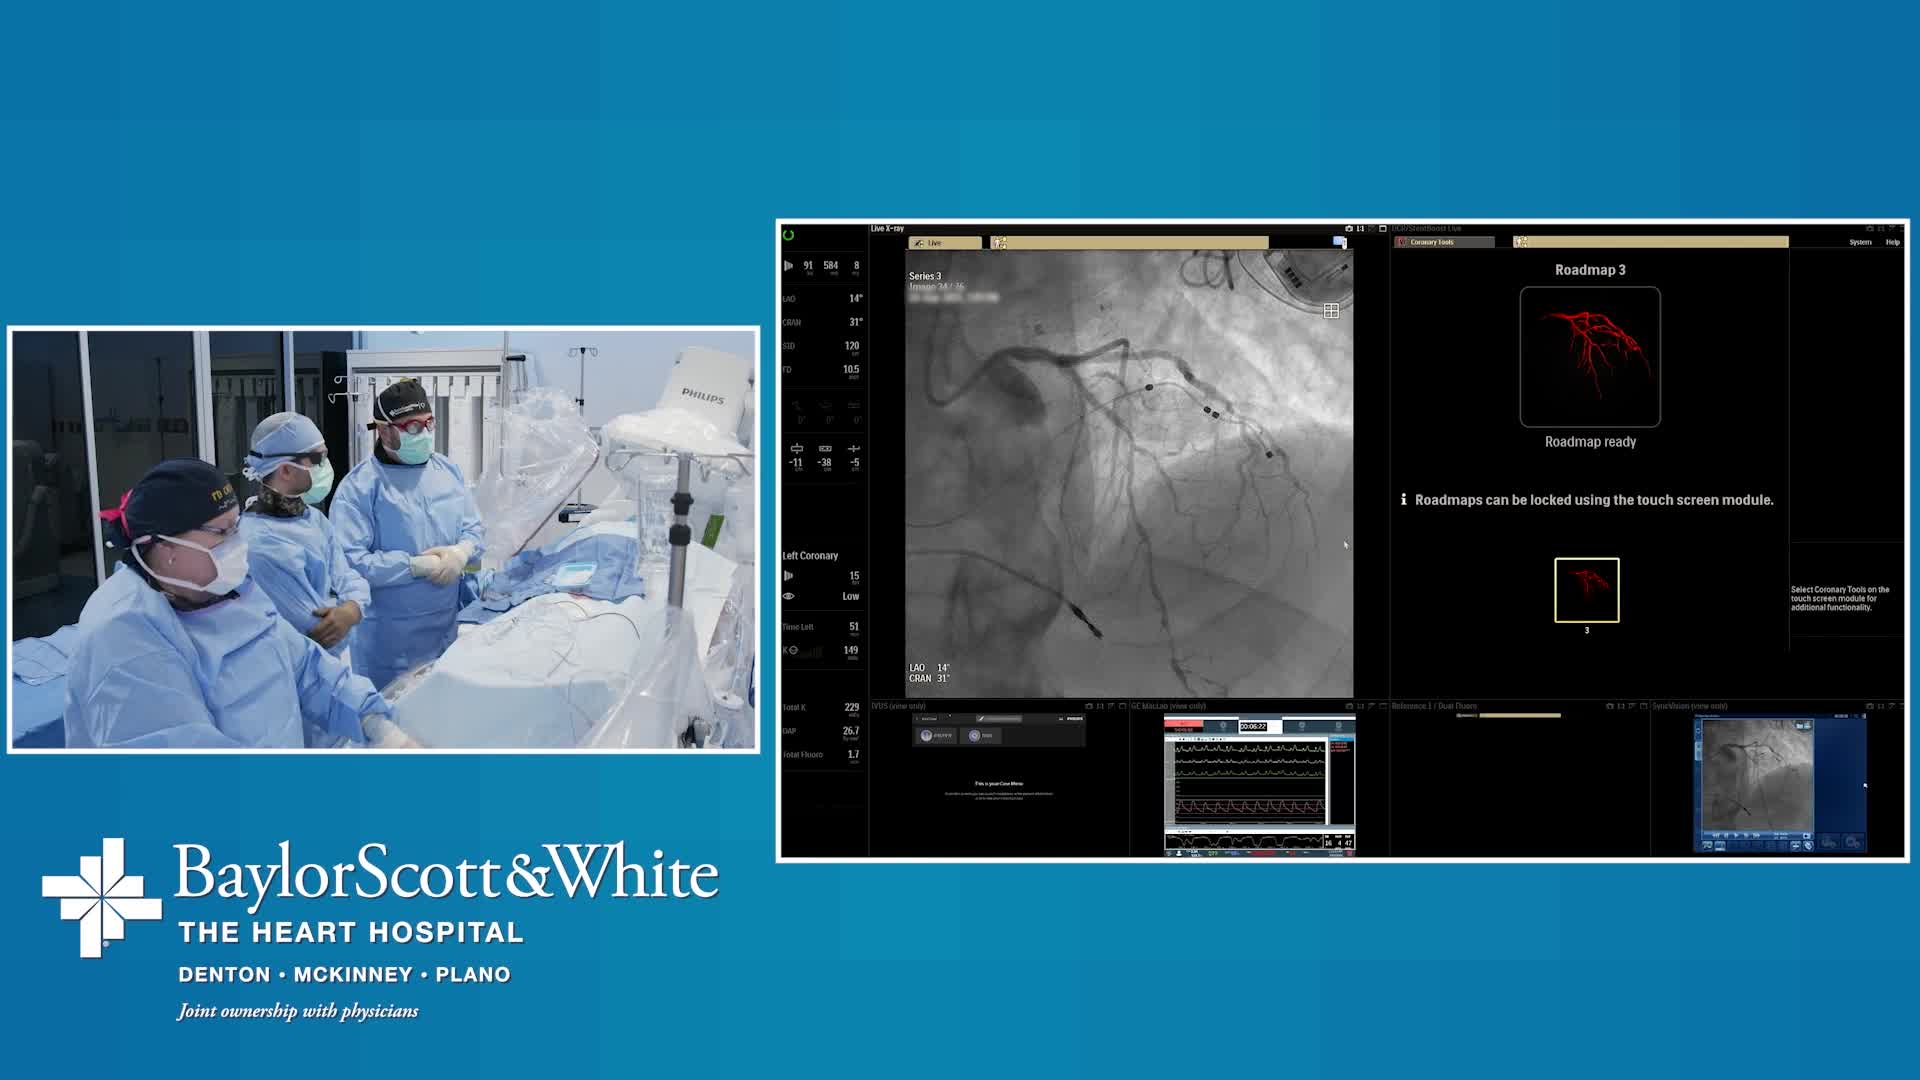This screenshot has height=1080, width=1920.
Task: Toggle the table lateral position indicator icon
Action: (x=797, y=449)
